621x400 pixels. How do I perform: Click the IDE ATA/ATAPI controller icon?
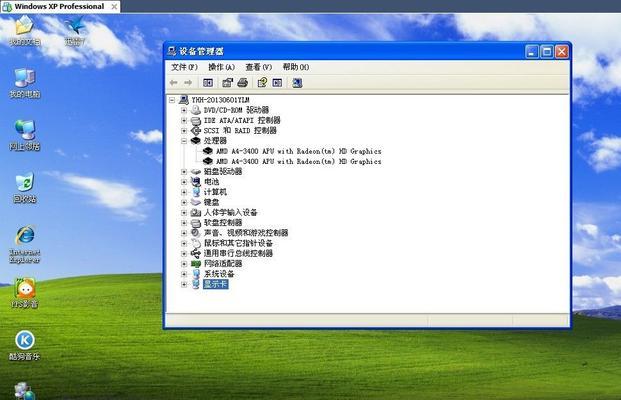click(196, 120)
